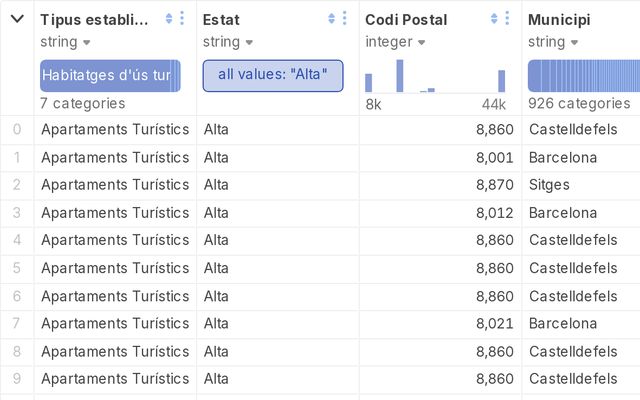Open string type dropdown under Tipus establi
Screen dimensions: 640x400
(x=65, y=42)
